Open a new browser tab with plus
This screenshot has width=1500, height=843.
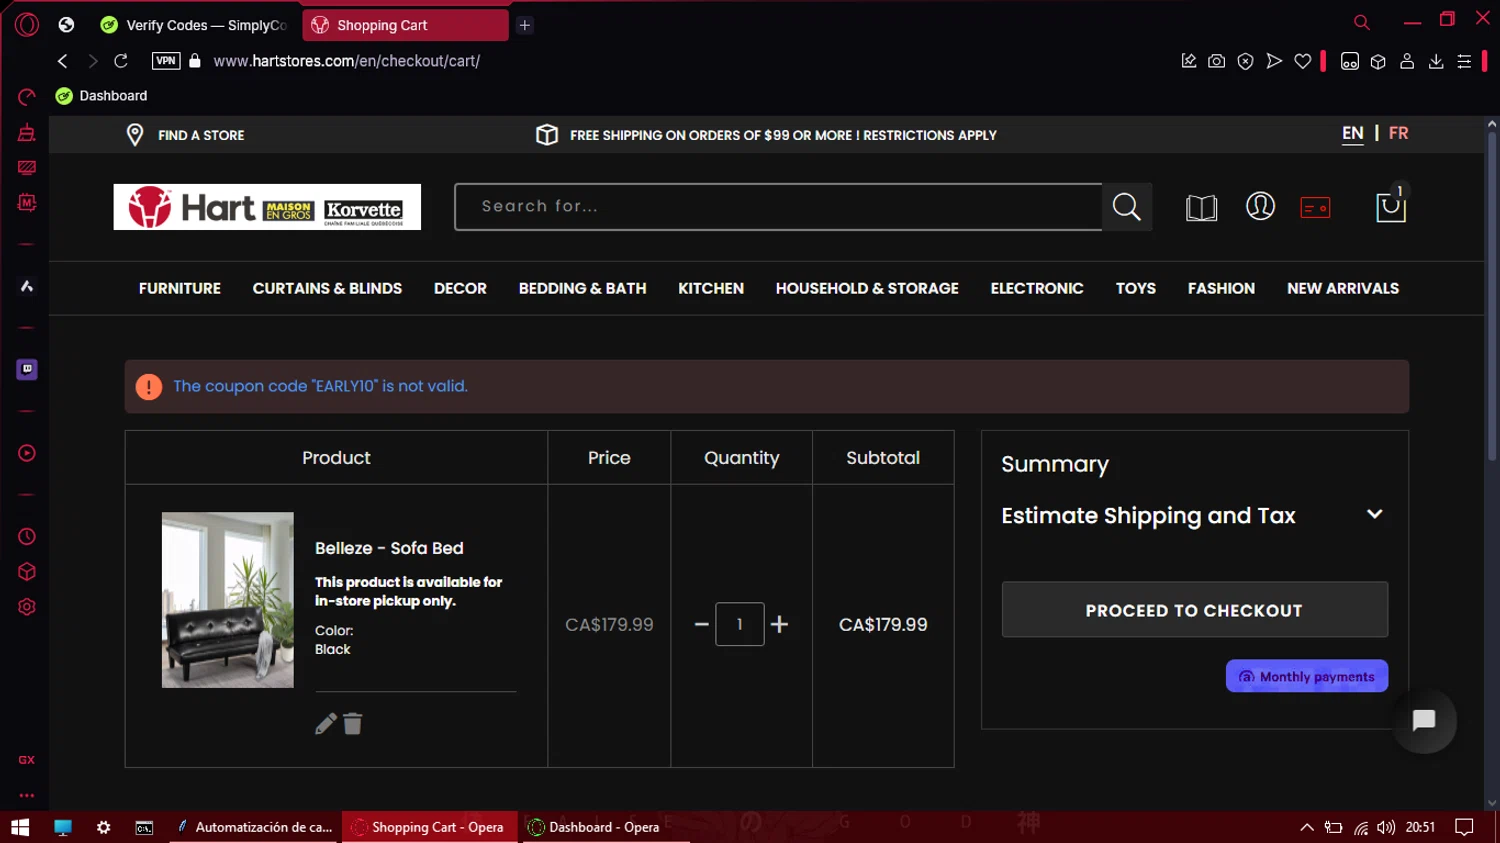tap(525, 25)
